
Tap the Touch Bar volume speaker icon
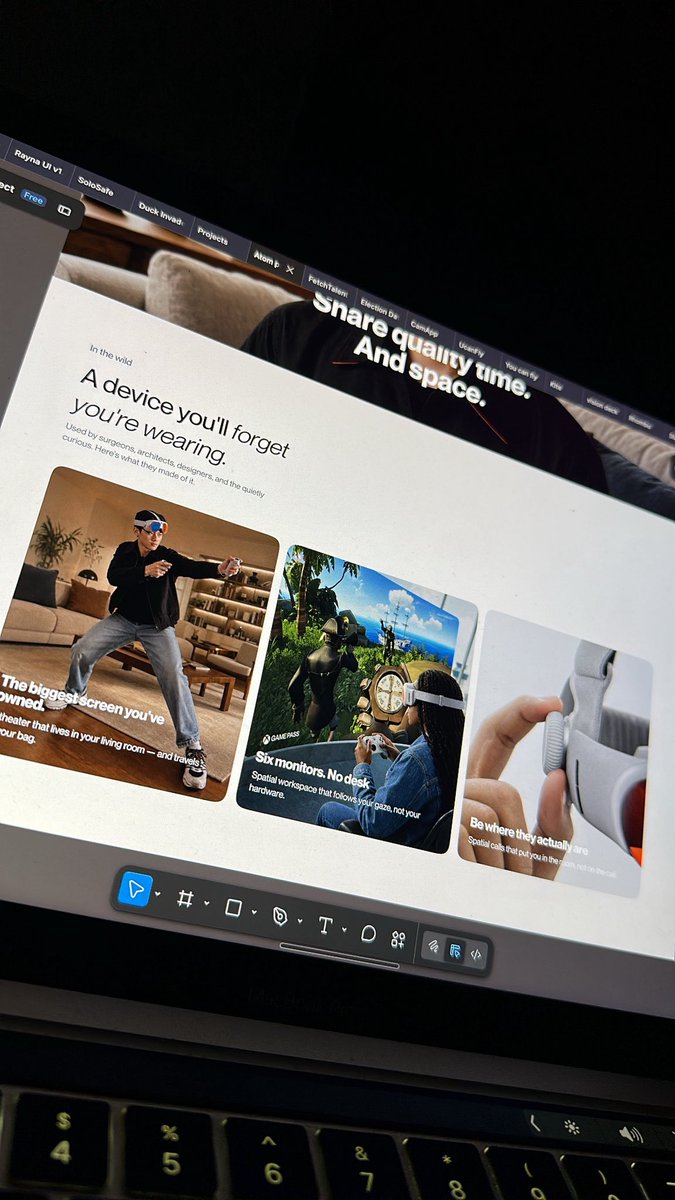click(x=630, y=1134)
